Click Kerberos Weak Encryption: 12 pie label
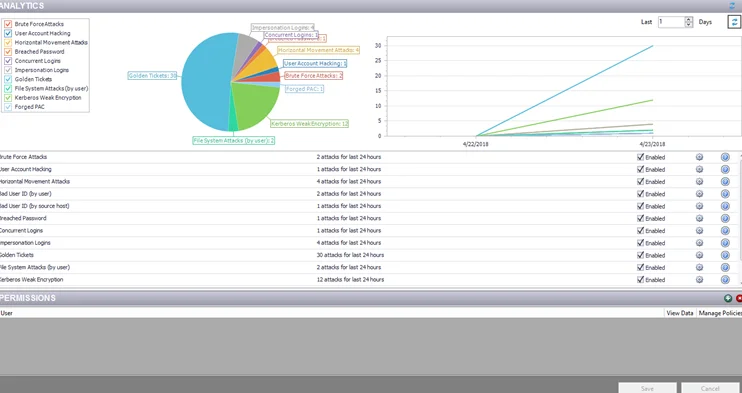742x393 pixels. [309, 124]
